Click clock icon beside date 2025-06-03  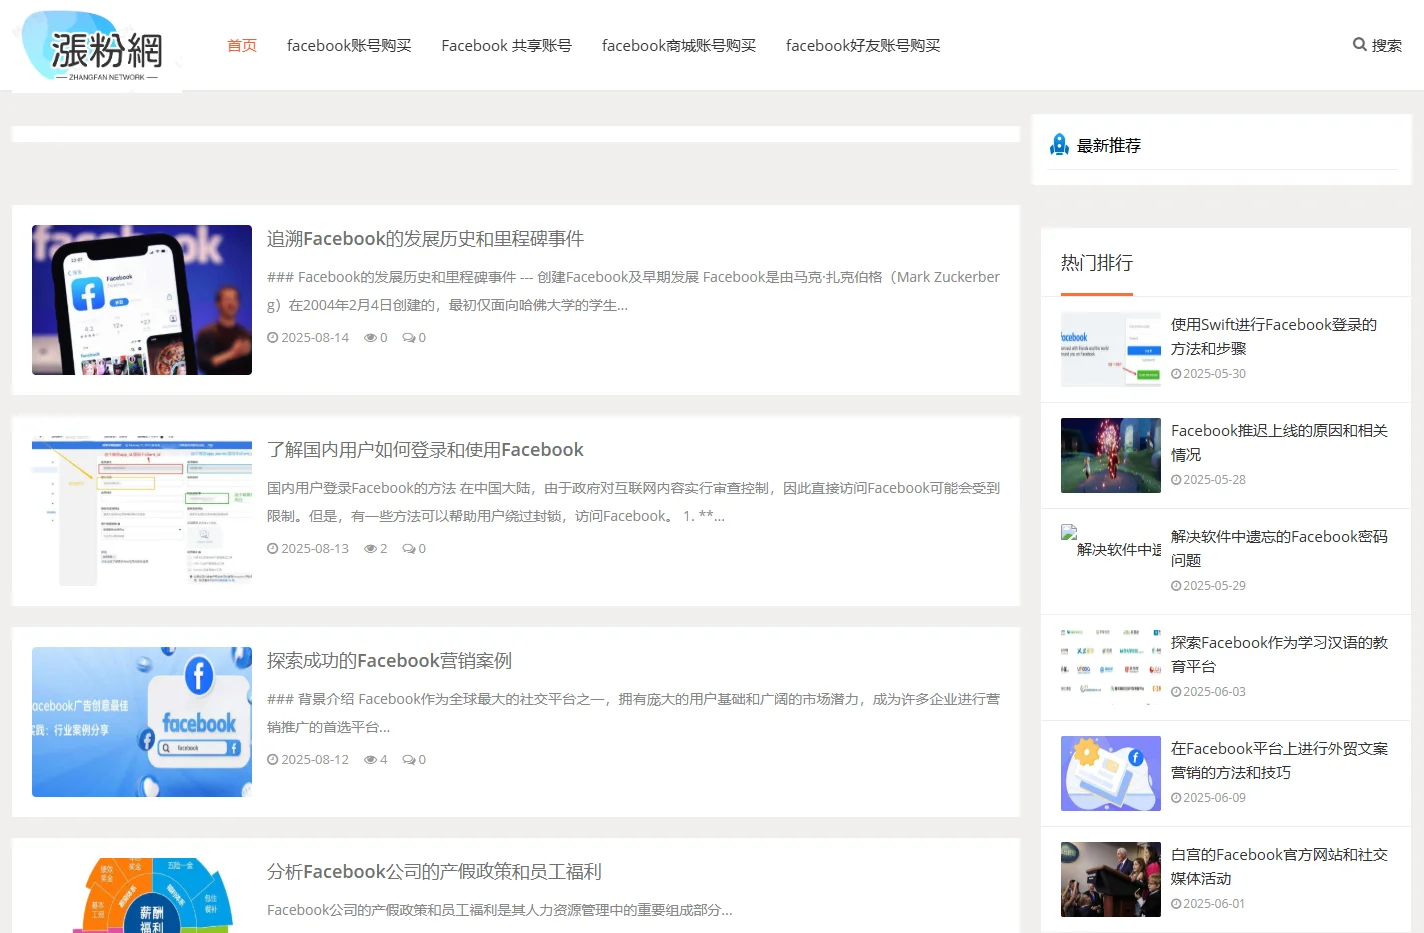1176,692
